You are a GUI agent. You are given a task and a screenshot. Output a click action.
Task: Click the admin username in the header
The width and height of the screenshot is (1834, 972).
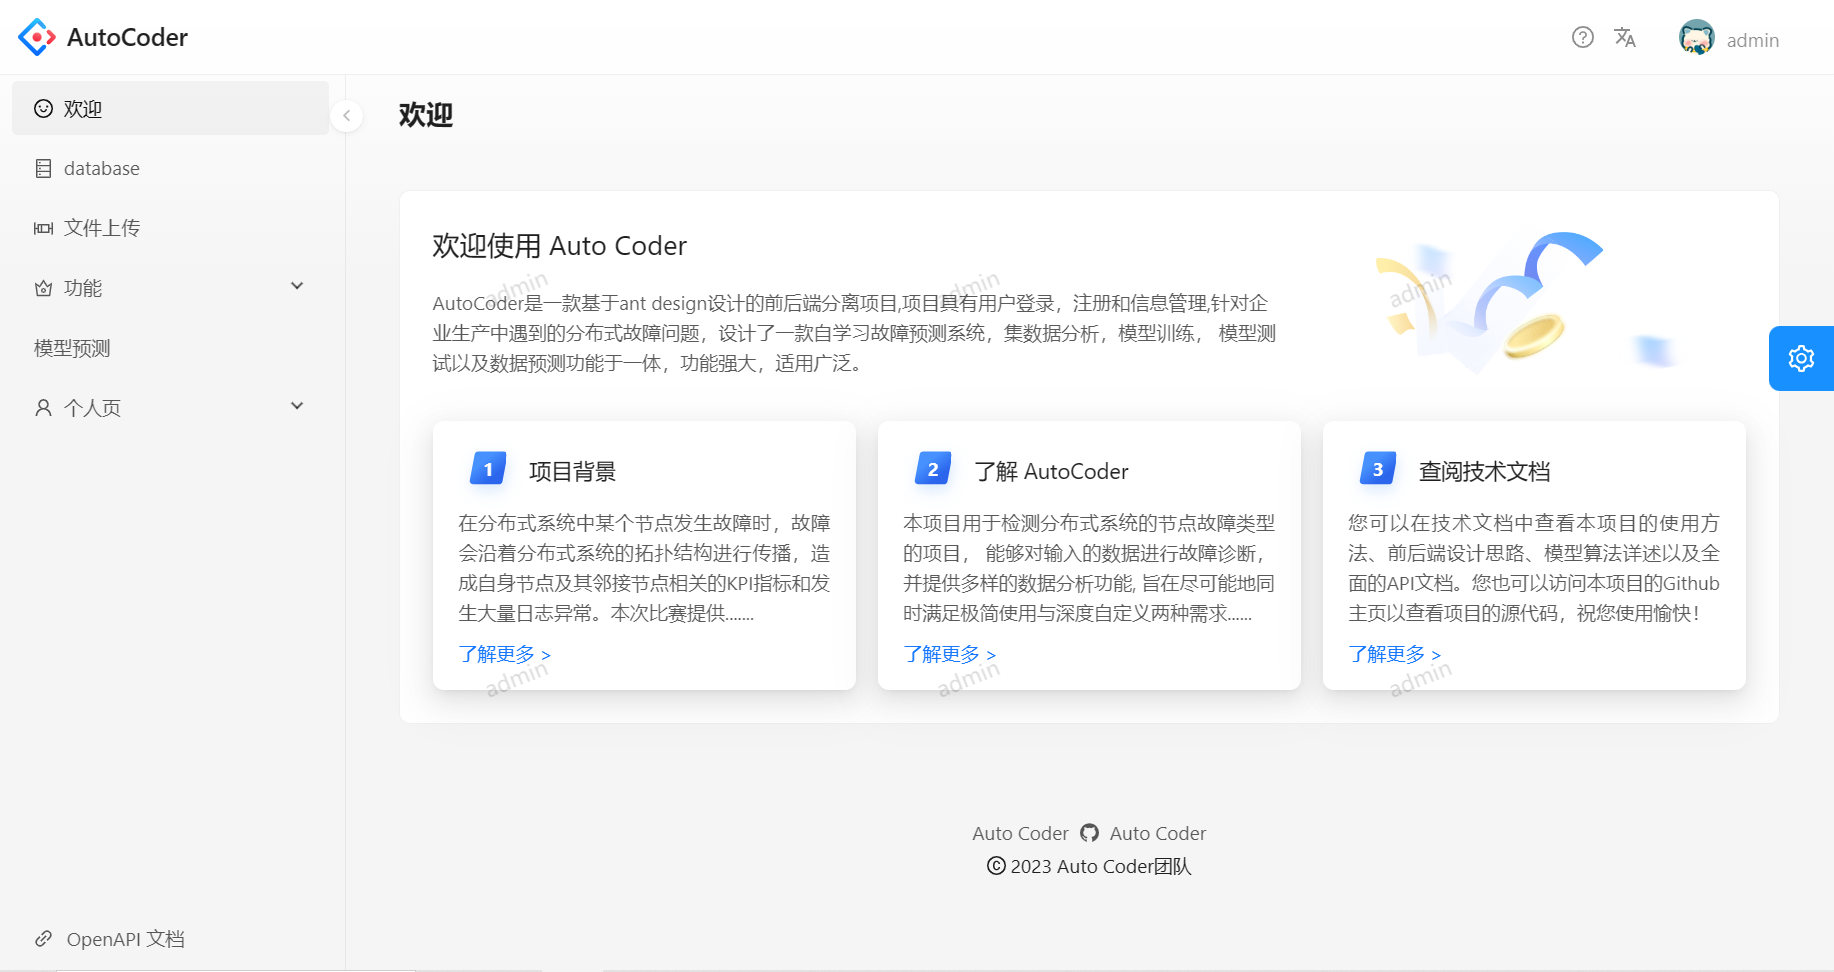coord(1753,40)
